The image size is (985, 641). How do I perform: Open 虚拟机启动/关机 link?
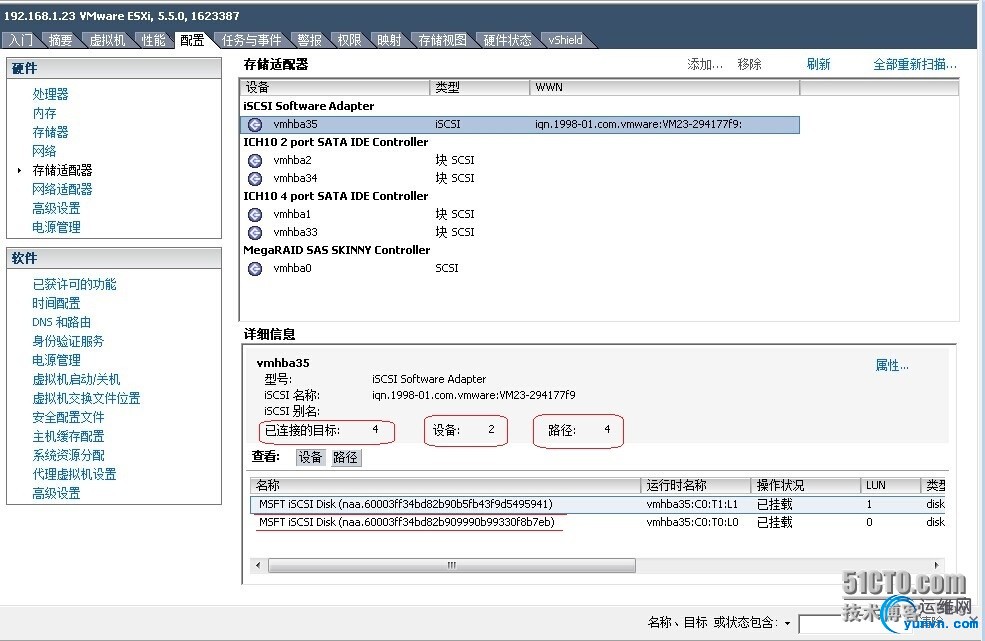coord(76,379)
